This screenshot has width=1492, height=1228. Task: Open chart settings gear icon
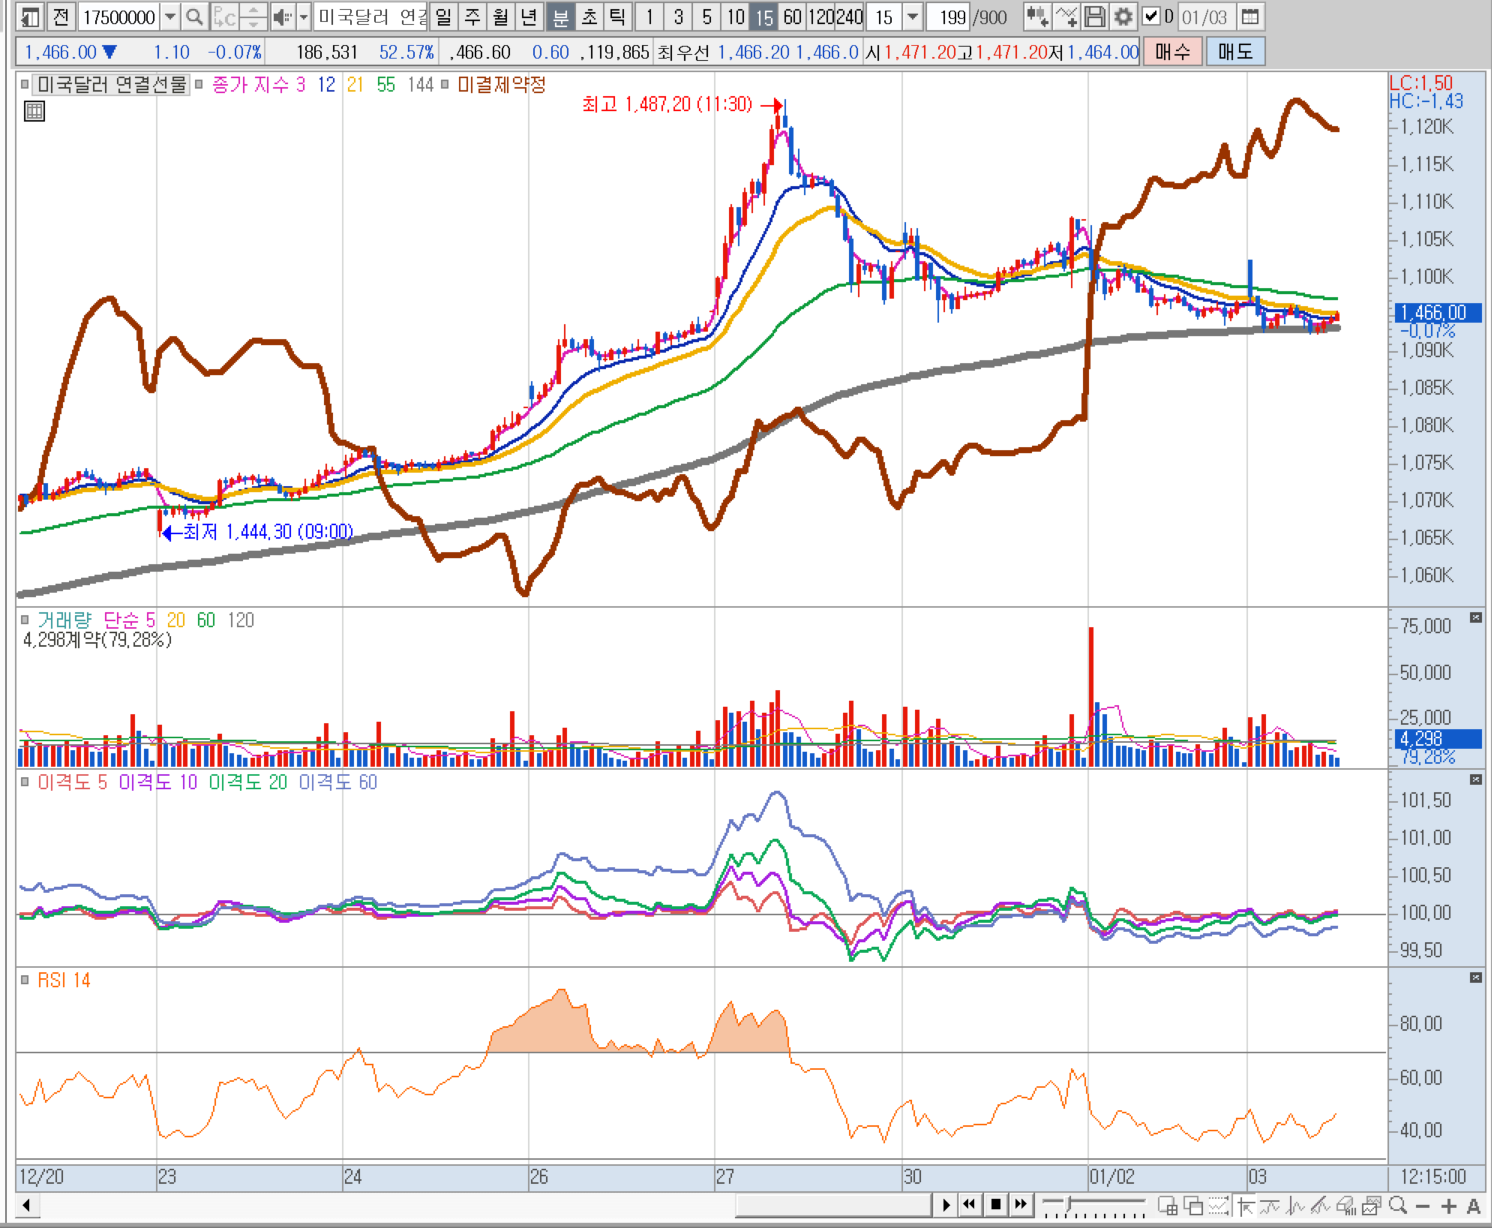pyautogui.click(x=1123, y=17)
